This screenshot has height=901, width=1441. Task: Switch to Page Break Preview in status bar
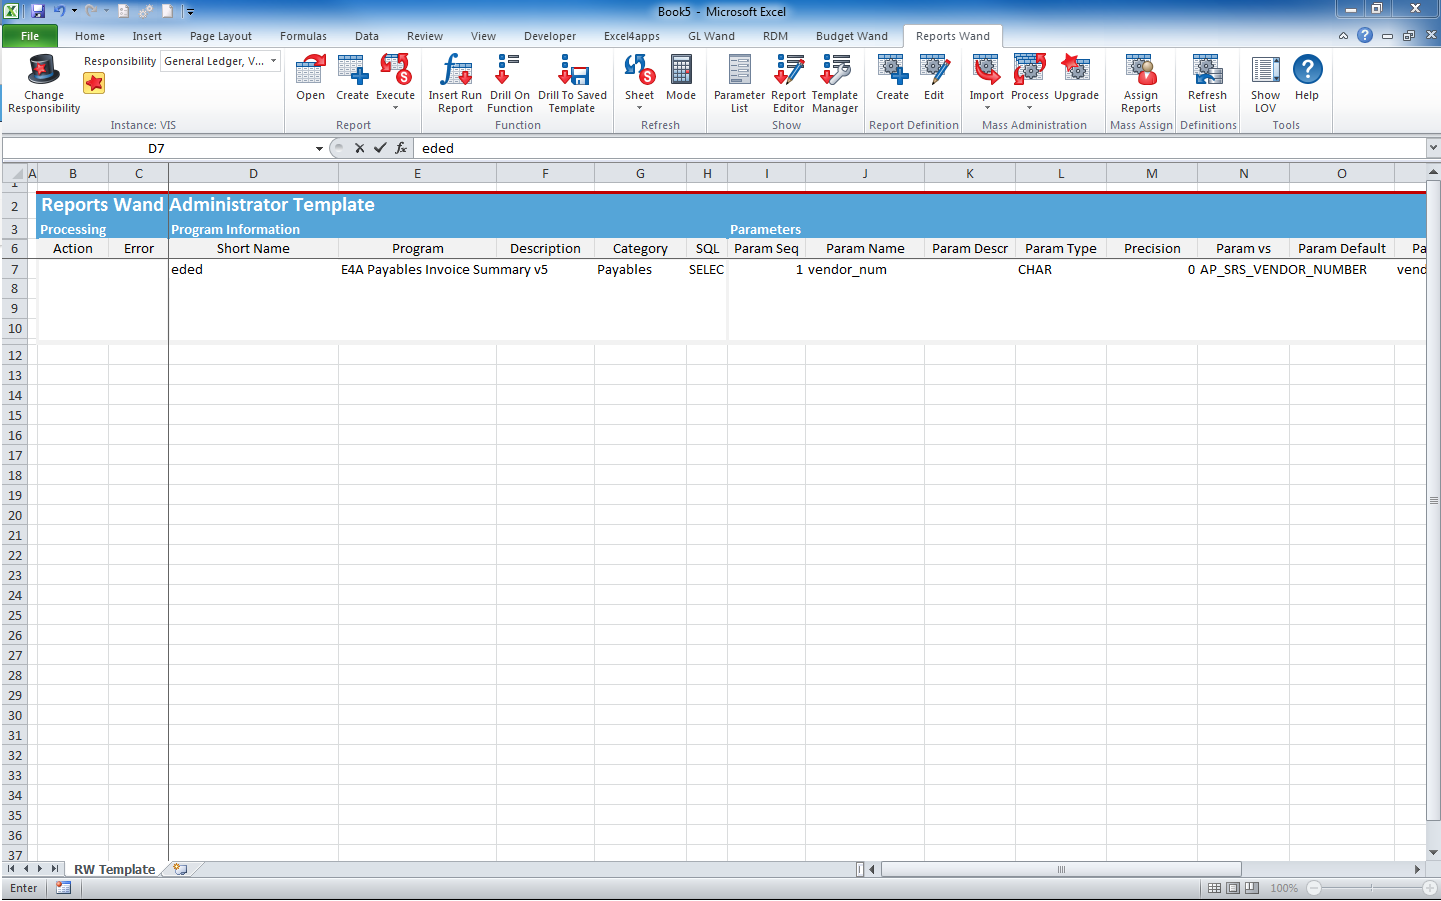pyautogui.click(x=1252, y=888)
